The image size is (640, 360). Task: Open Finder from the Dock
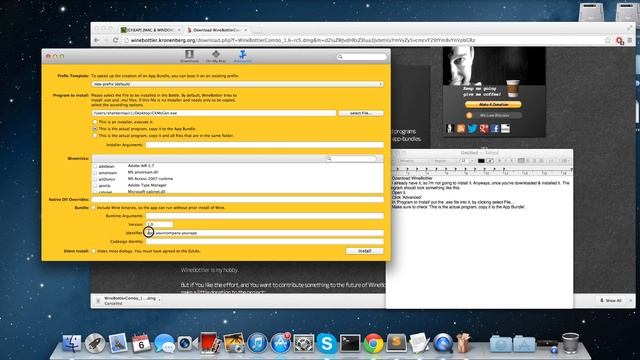click(72, 343)
